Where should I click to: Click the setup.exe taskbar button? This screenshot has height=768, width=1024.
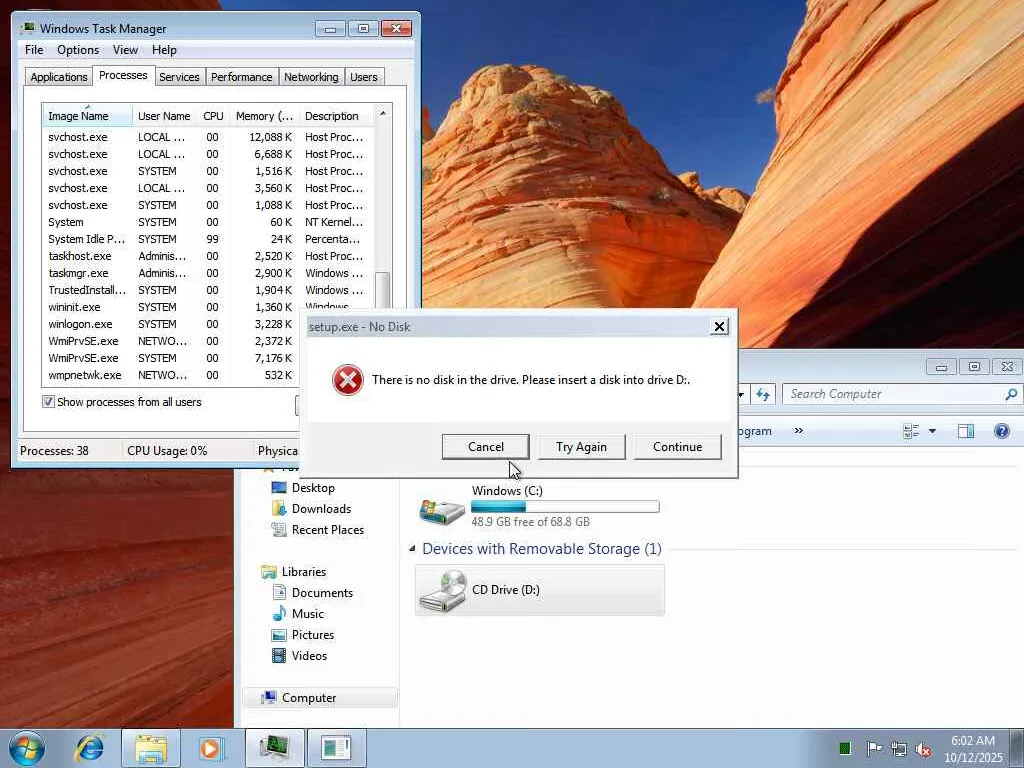(336, 748)
